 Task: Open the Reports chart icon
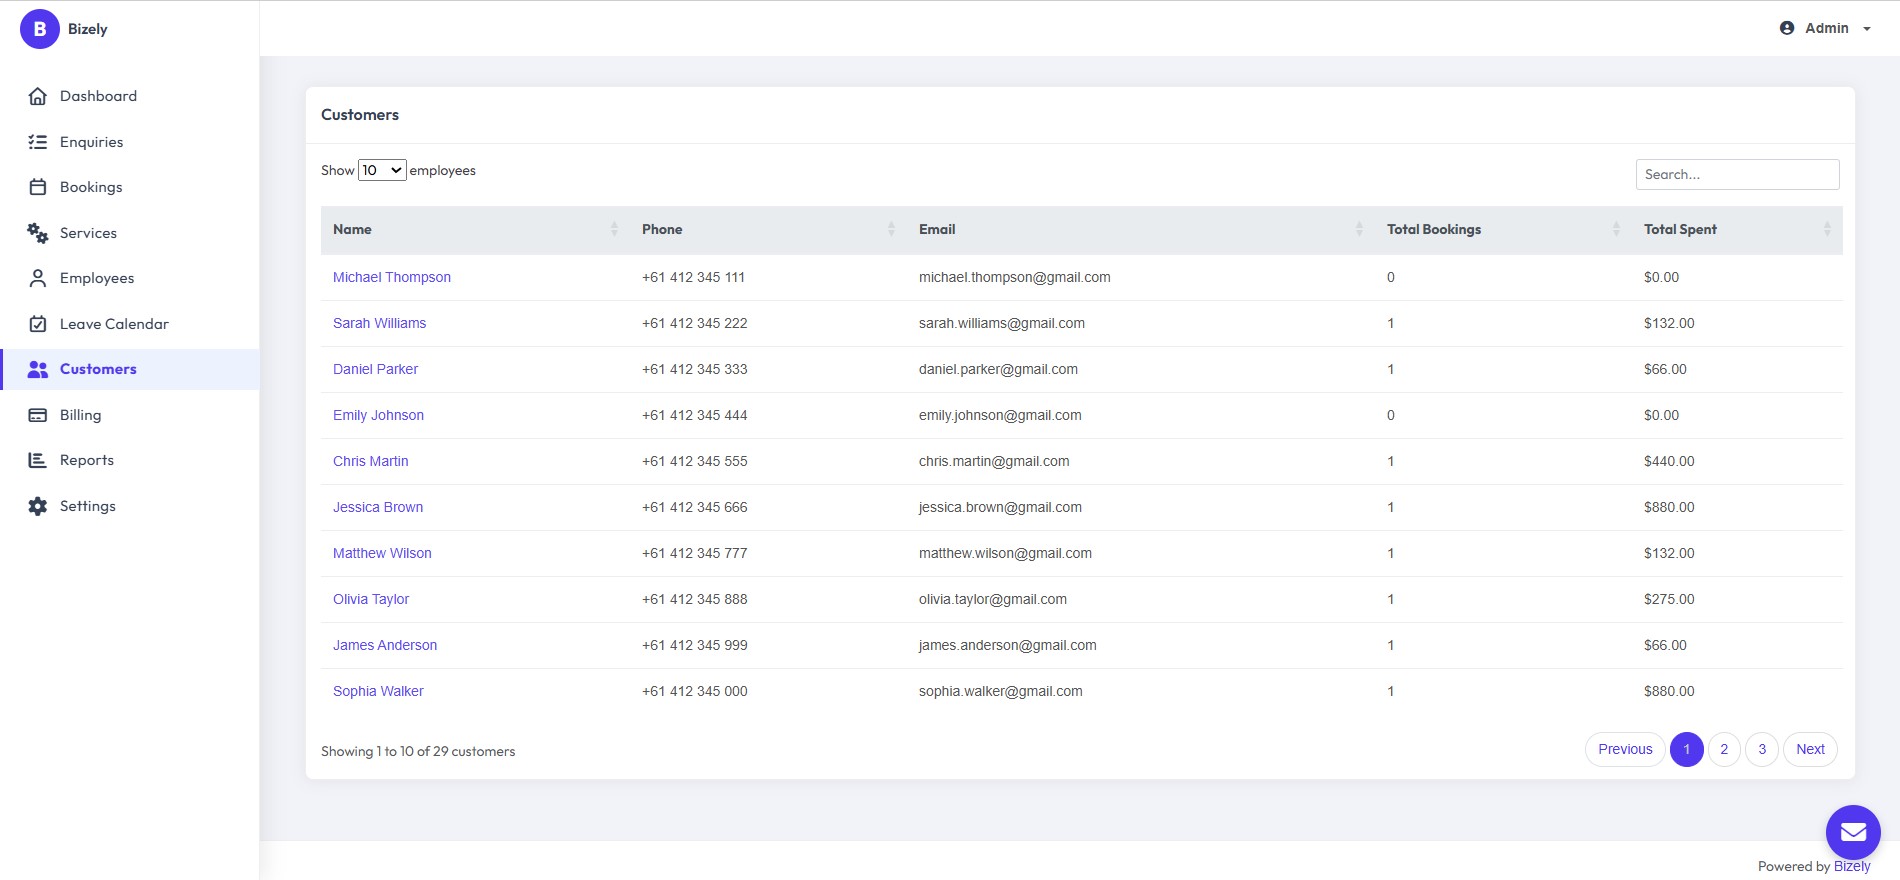38,460
